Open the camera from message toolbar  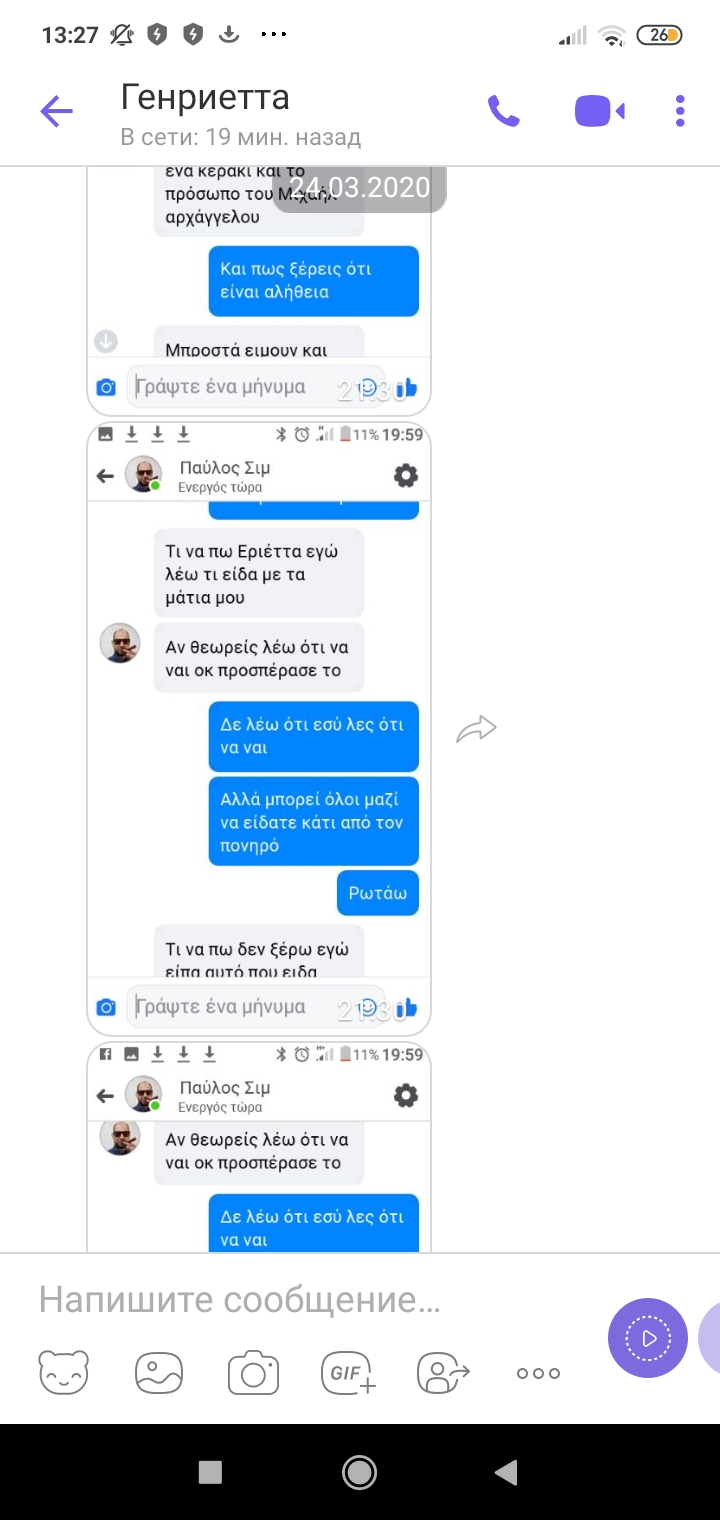[x=253, y=1372]
